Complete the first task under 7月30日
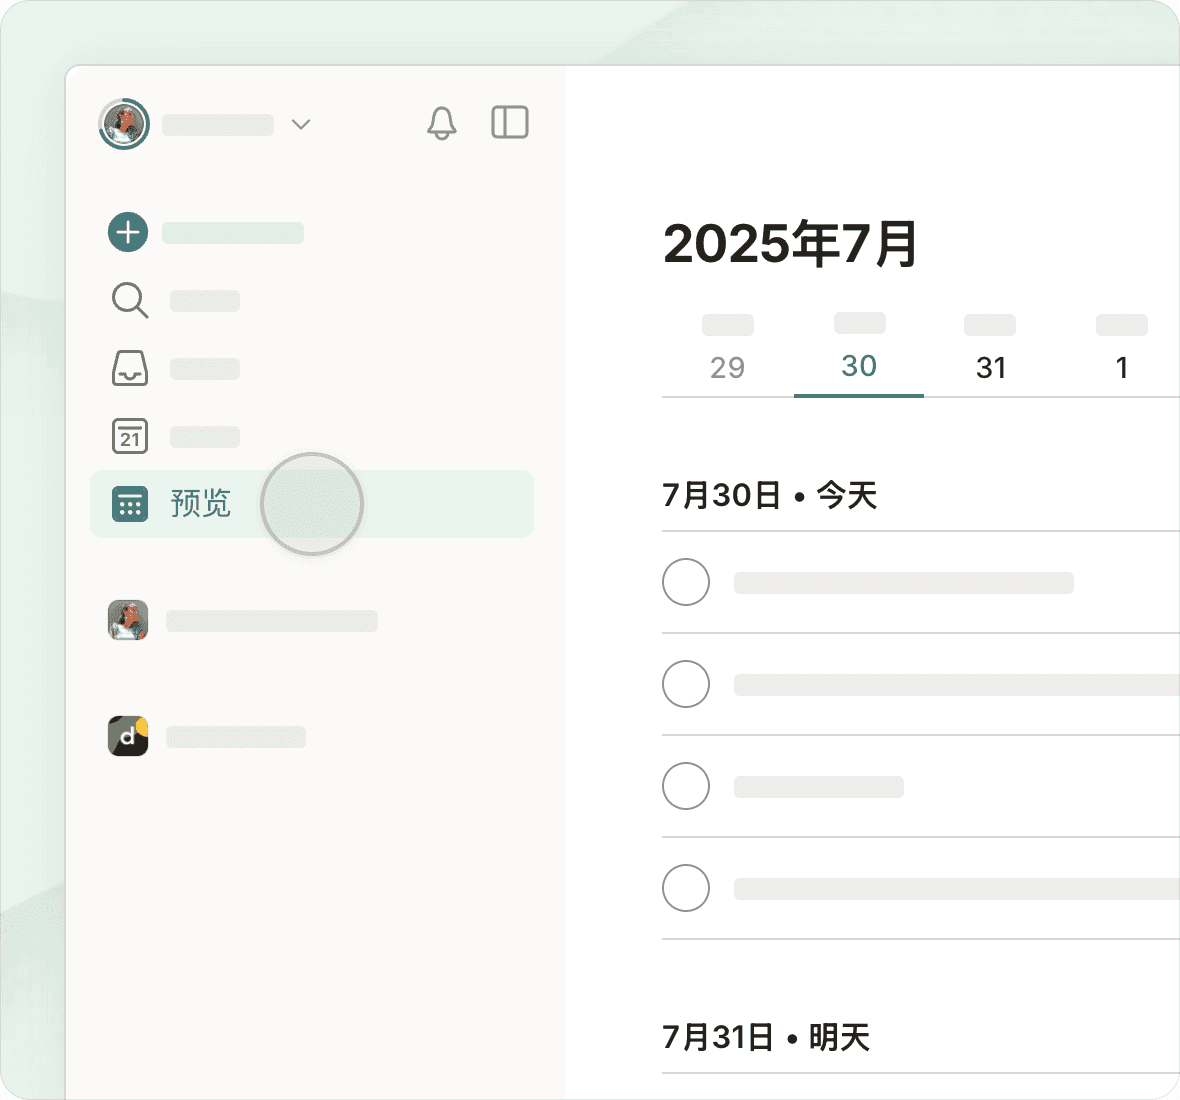Viewport: 1180px width, 1100px height. [686, 582]
